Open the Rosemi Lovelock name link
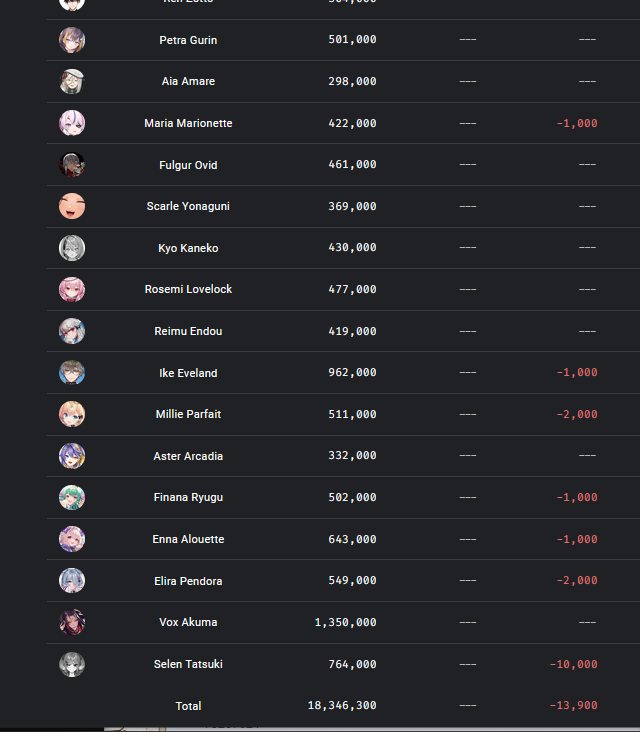Image resolution: width=640 pixels, height=732 pixels. click(188, 289)
